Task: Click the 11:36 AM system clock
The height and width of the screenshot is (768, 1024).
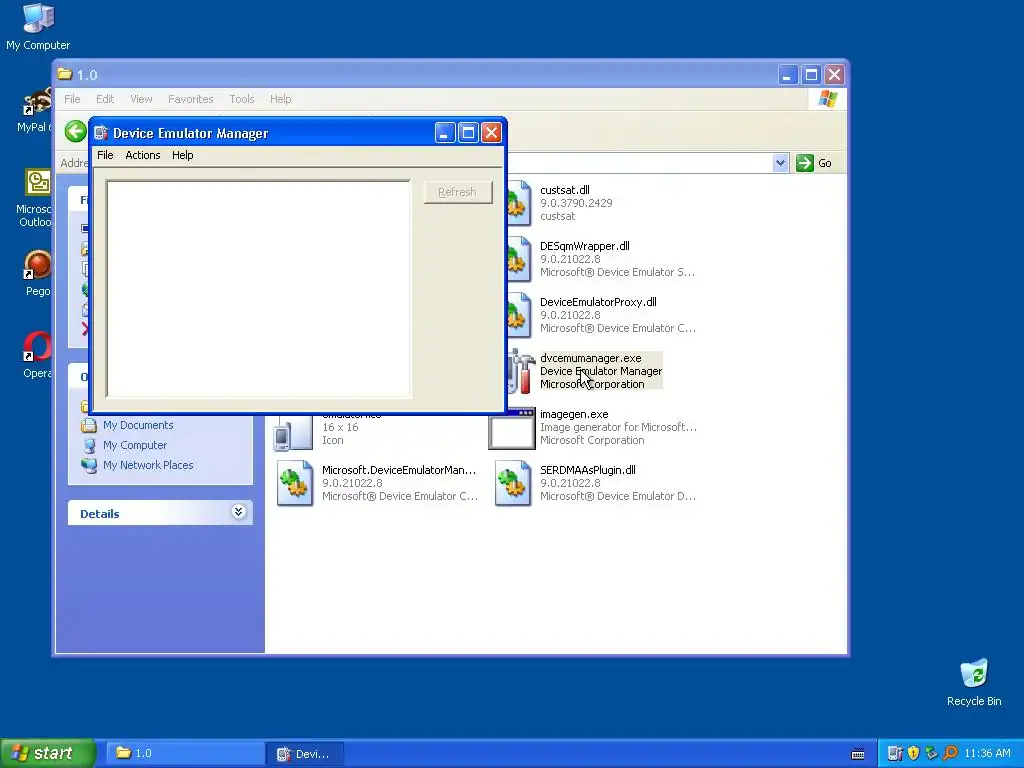Action: pyautogui.click(x=987, y=754)
